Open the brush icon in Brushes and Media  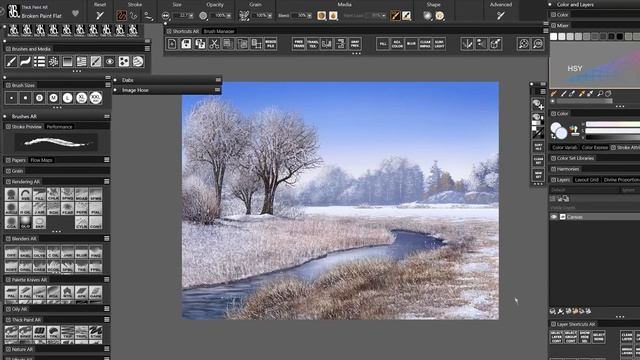11,62
